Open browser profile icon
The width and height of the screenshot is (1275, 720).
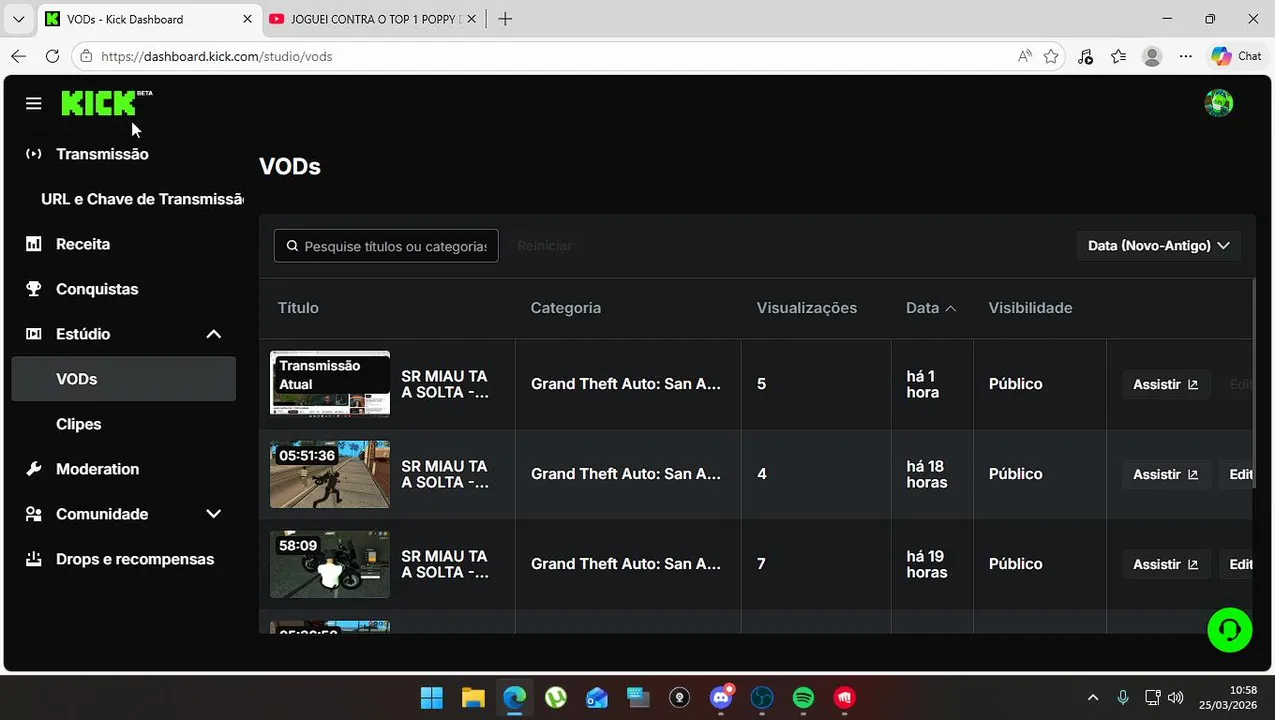point(1152,56)
